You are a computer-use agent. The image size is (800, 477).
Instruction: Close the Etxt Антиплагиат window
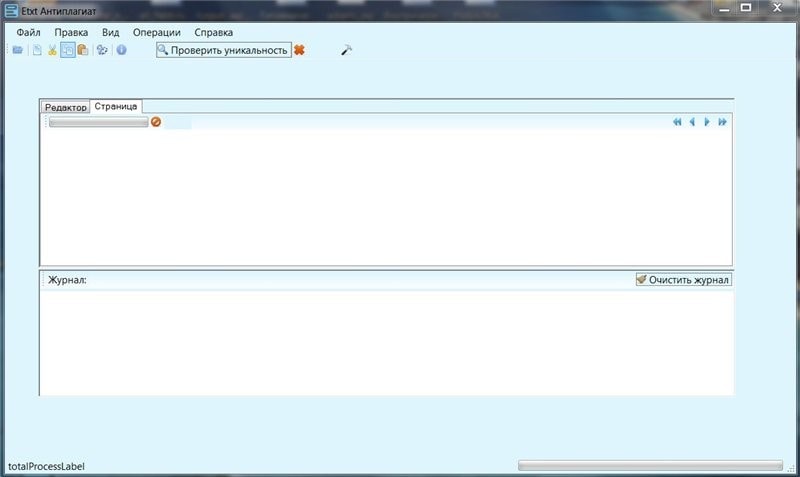(777, 8)
